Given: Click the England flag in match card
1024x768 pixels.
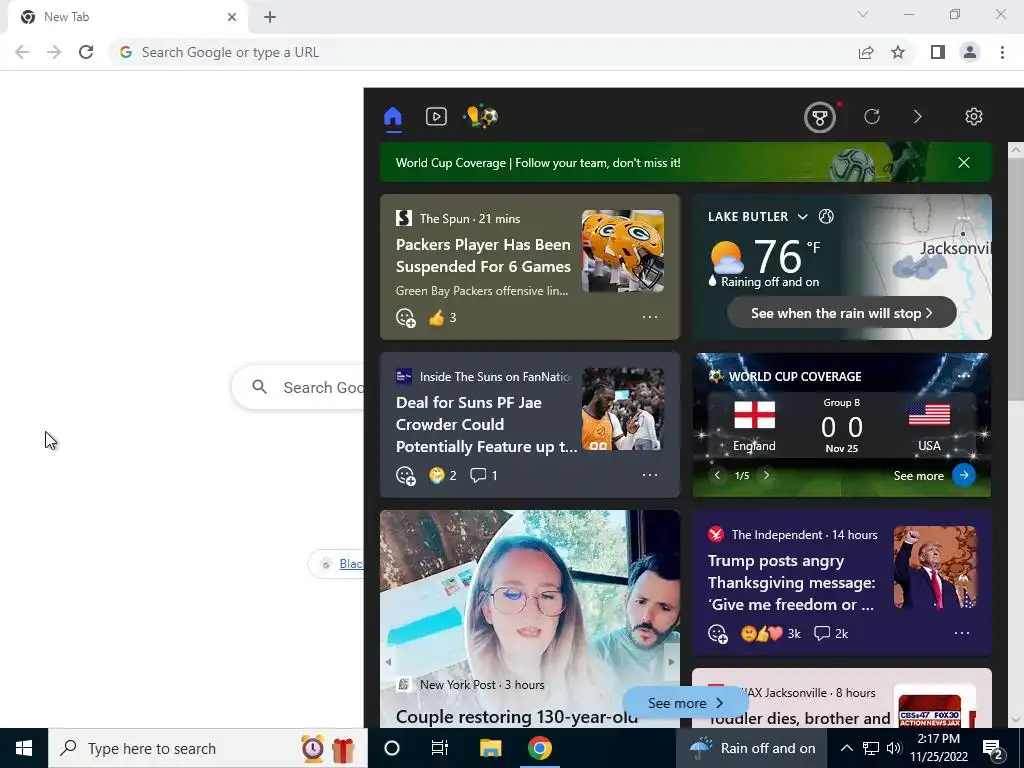Looking at the screenshot, I should pyautogui.click(x=754, y=415).
